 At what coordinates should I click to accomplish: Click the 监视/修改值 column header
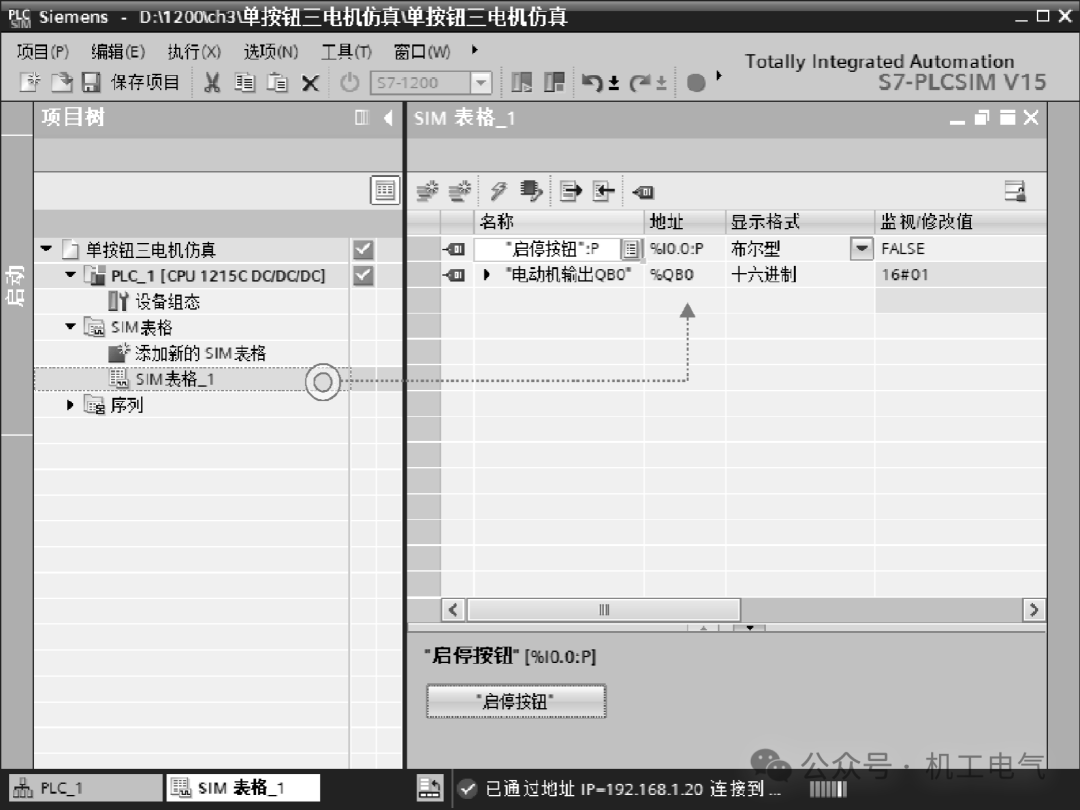tap(961, 222)
